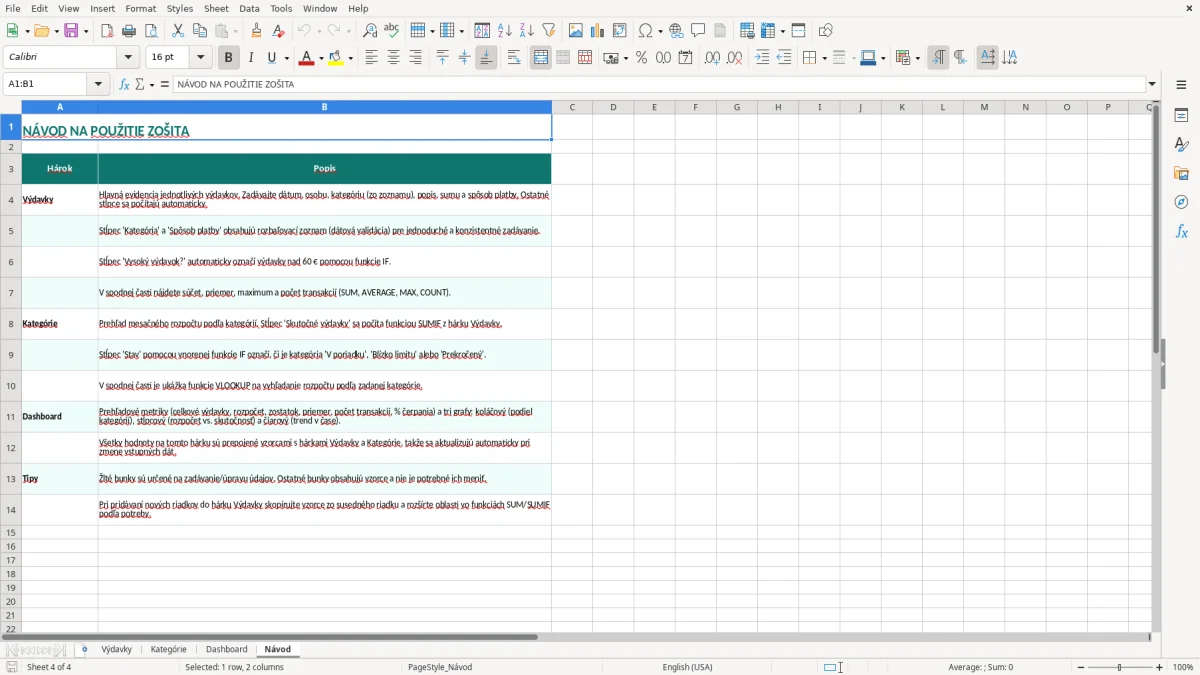Open the conditional formatting dropdown arrow
This screenshot has width=1200, height=675.
917,58
